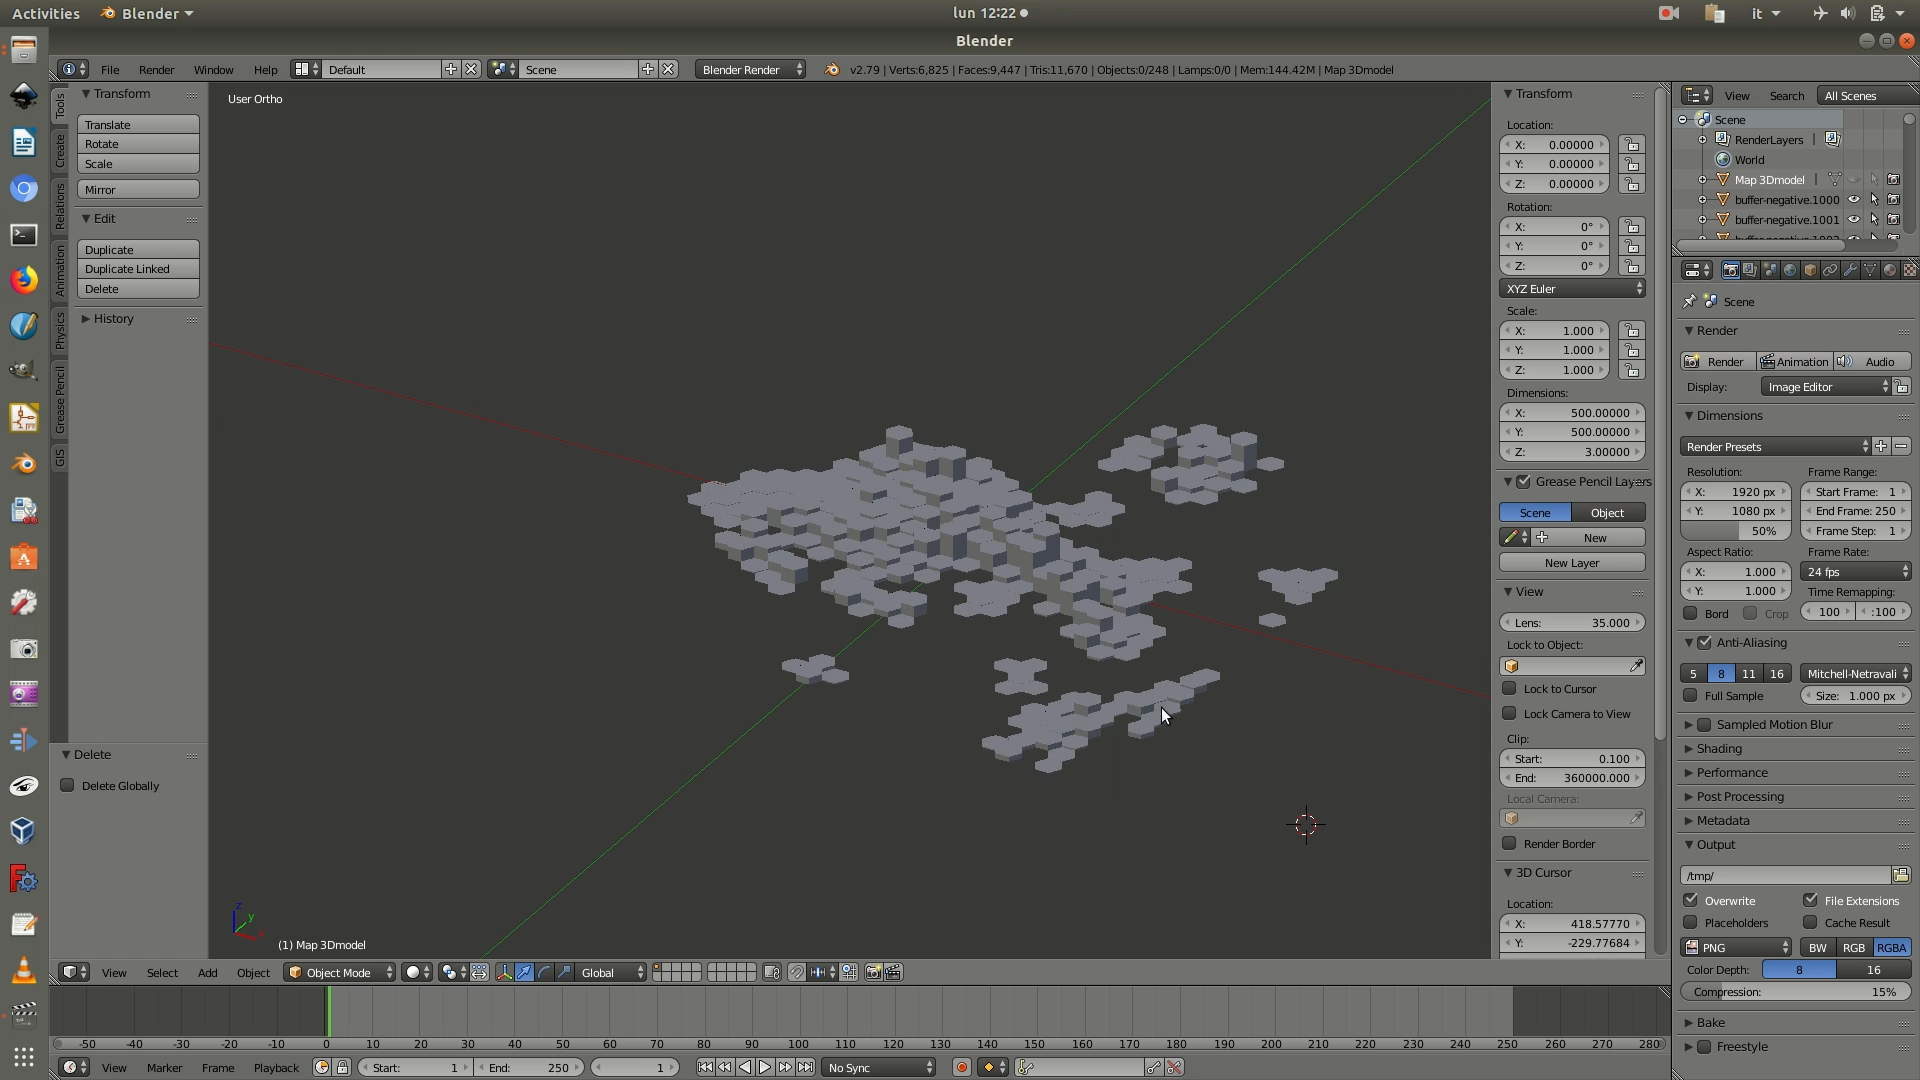The width and height of the screenshot is (1920, 1080).
Task: Toggle visibility eye of buffer-negative.1000
Action: click(1854, 199)
